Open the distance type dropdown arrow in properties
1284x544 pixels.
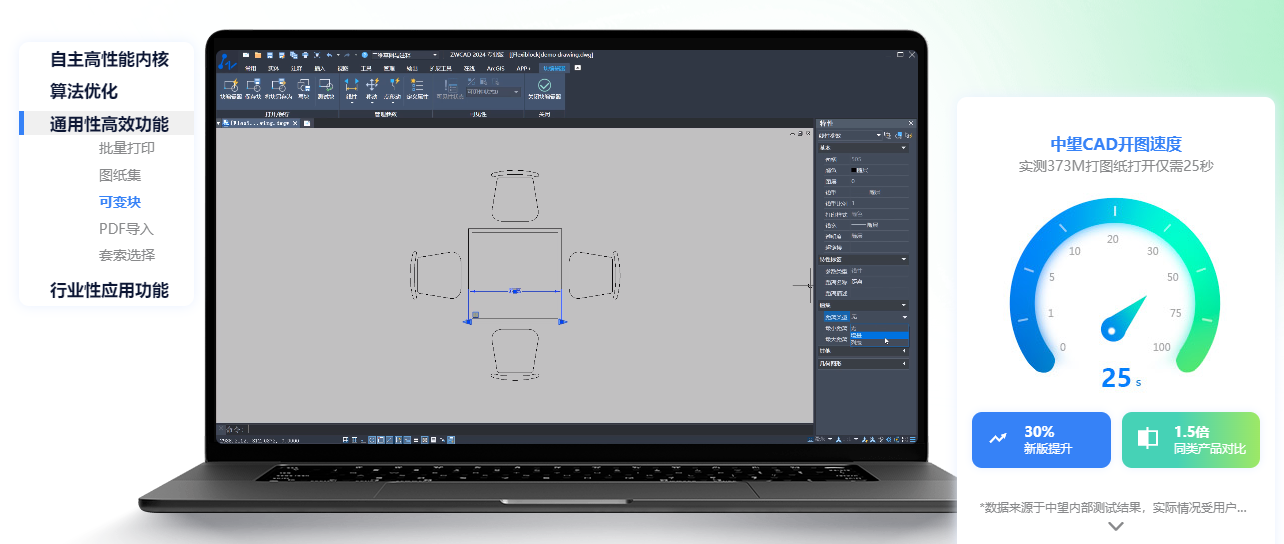pos(905,317)
